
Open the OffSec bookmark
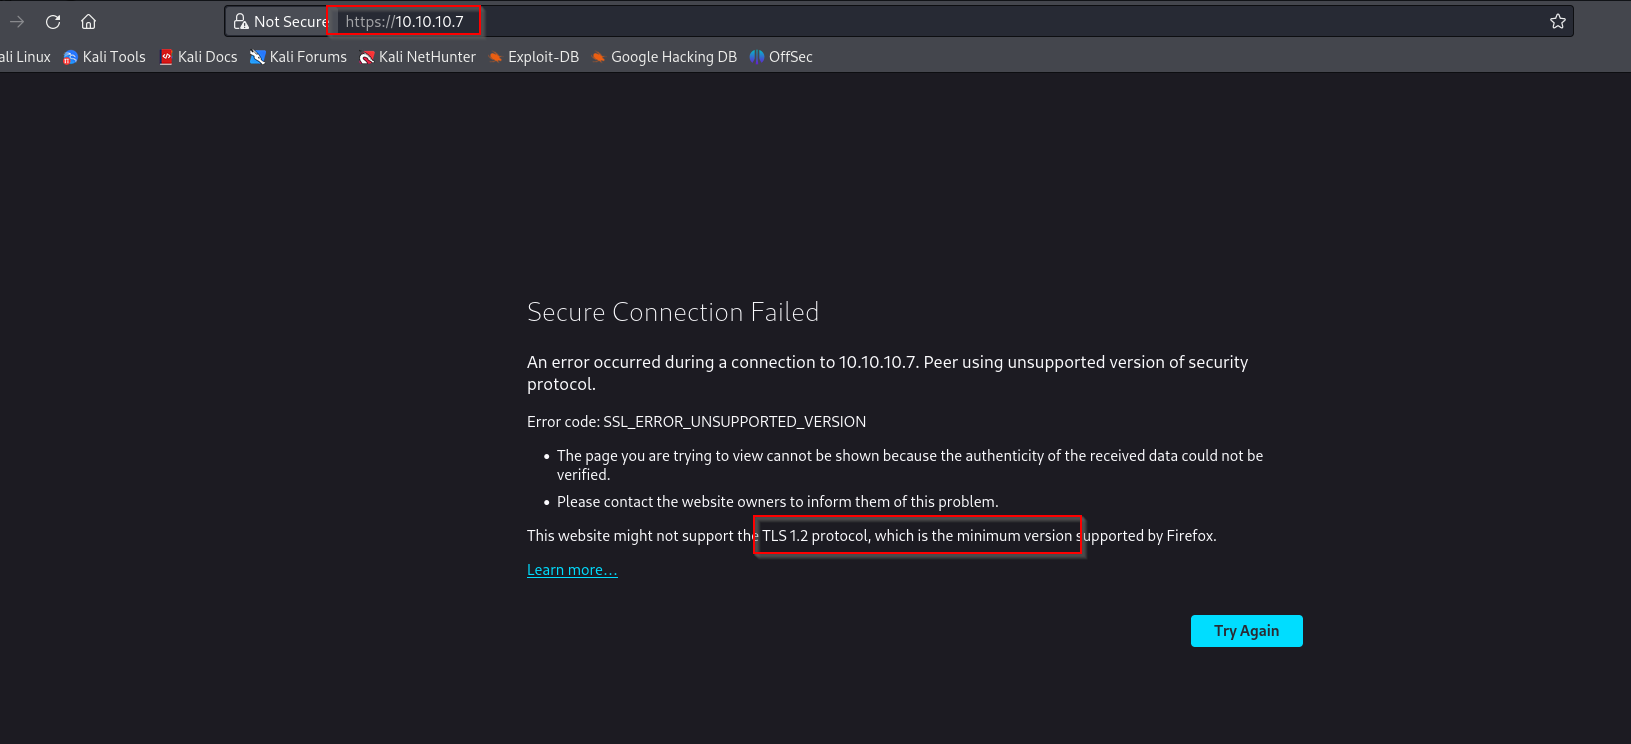tap(781, 57)
